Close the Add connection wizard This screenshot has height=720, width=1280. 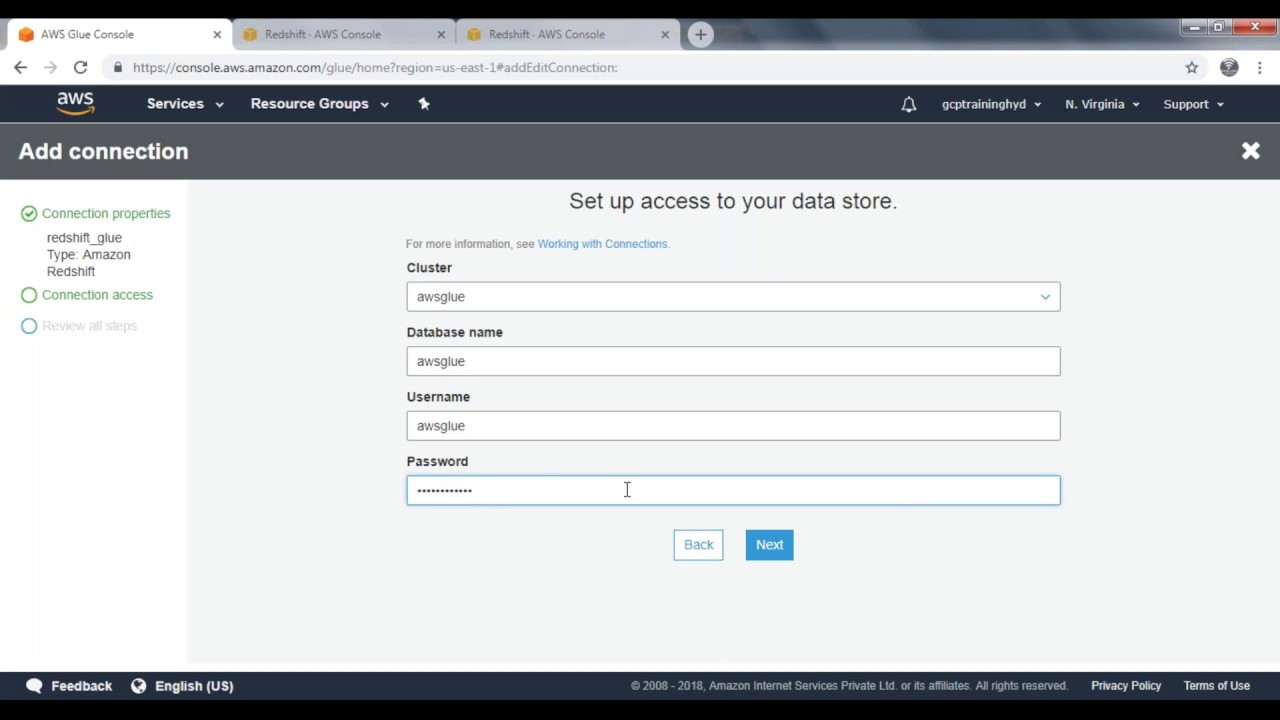point(1250,151)
